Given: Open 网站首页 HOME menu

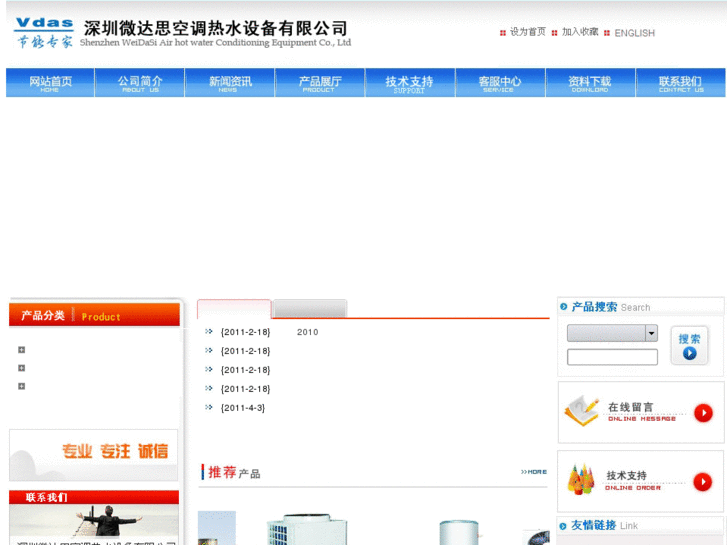Looking at the screenshot, I should pos(50,83).
